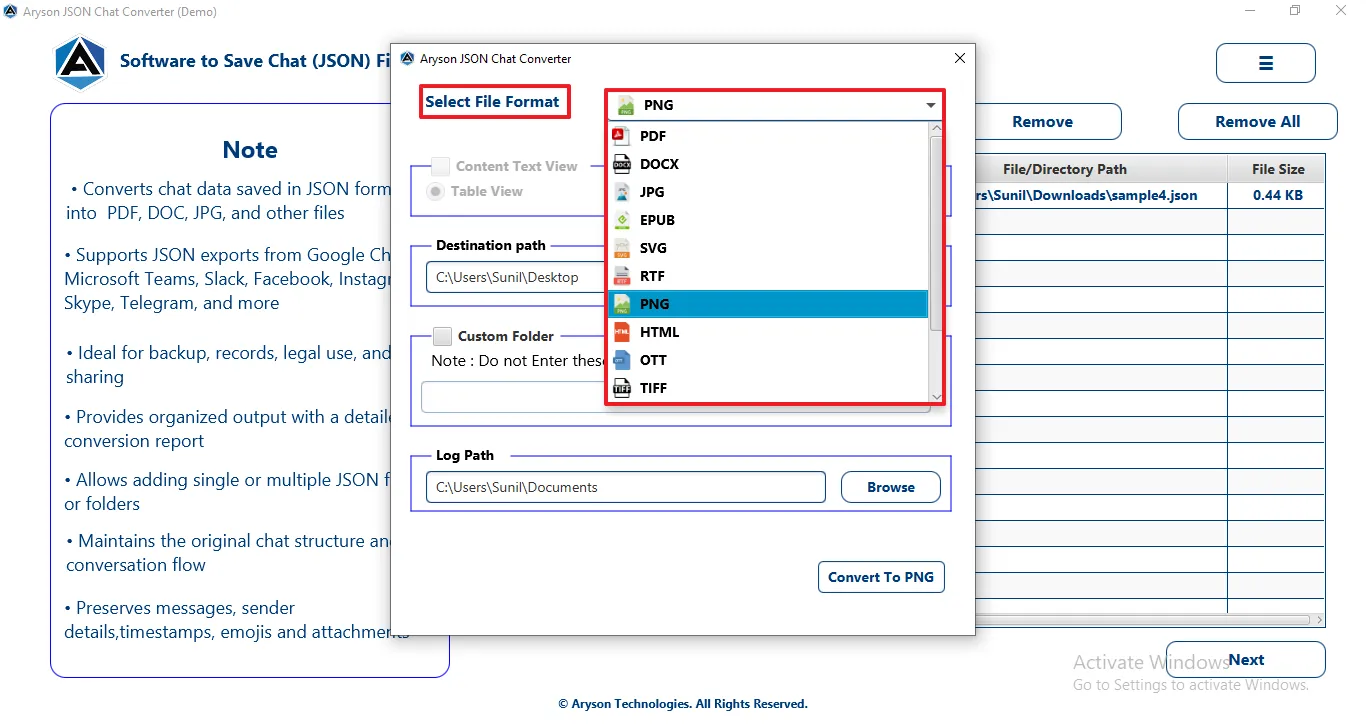Click the PDF file format icon
Screen dimensions: 1366x728
621,136
